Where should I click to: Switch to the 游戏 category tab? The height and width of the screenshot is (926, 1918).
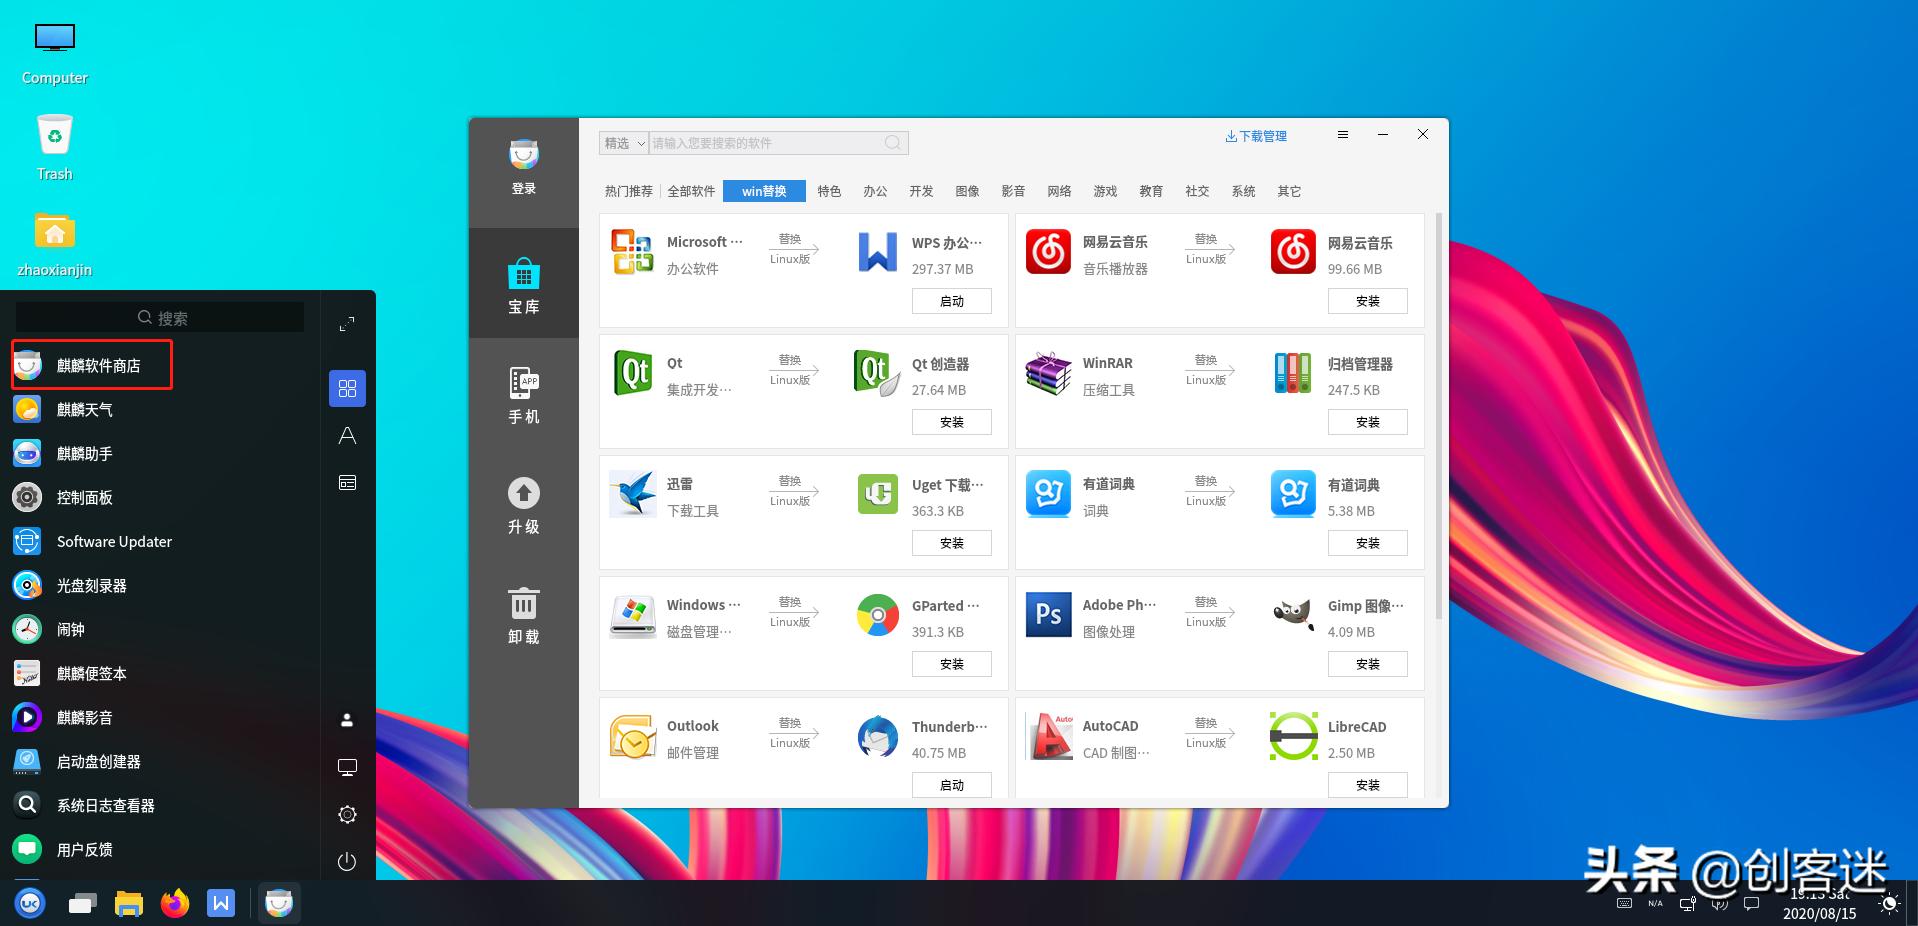point(1104,191)
